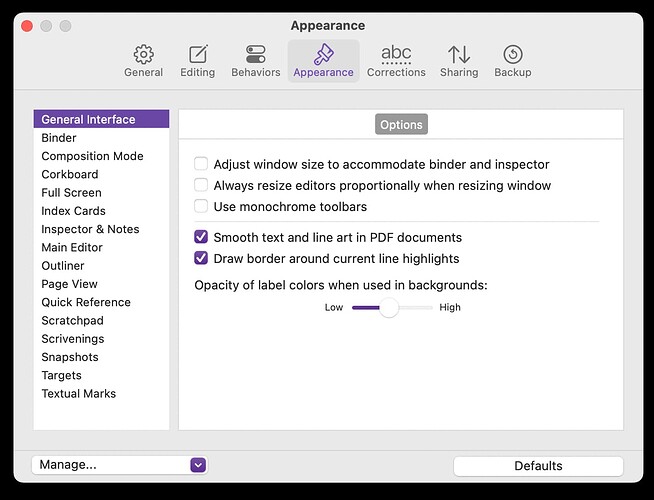Enable Adjust window size to accommodate binder checkbox
This screenshot has width=654, height=500.
tap(201, 164)
